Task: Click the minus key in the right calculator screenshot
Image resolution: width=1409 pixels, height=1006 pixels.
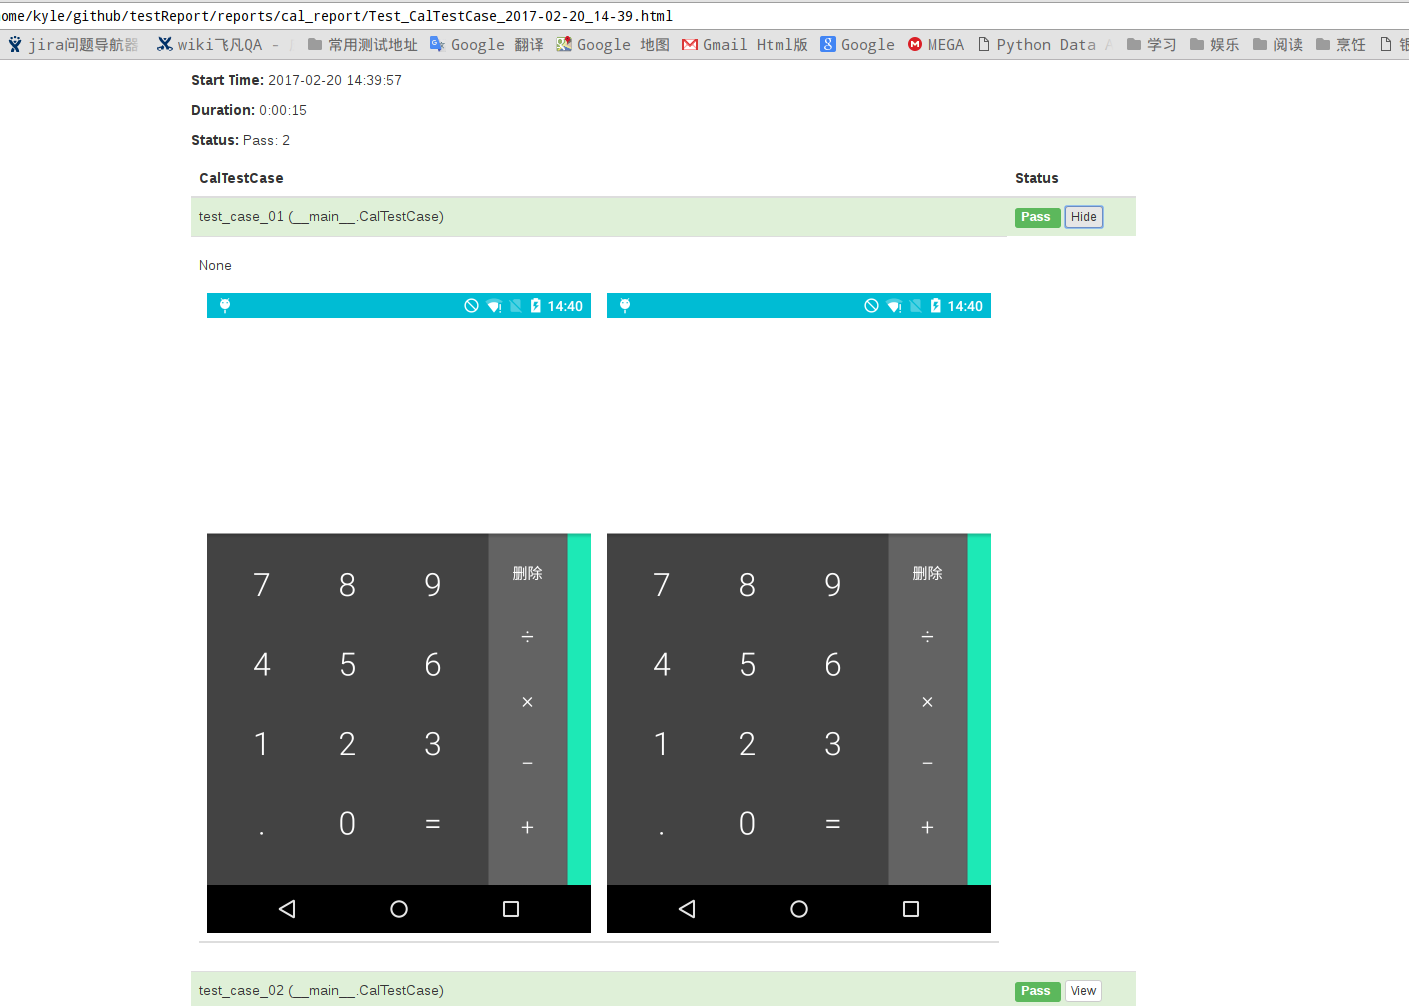Action: pyautogui.click(x=927, y=764)
